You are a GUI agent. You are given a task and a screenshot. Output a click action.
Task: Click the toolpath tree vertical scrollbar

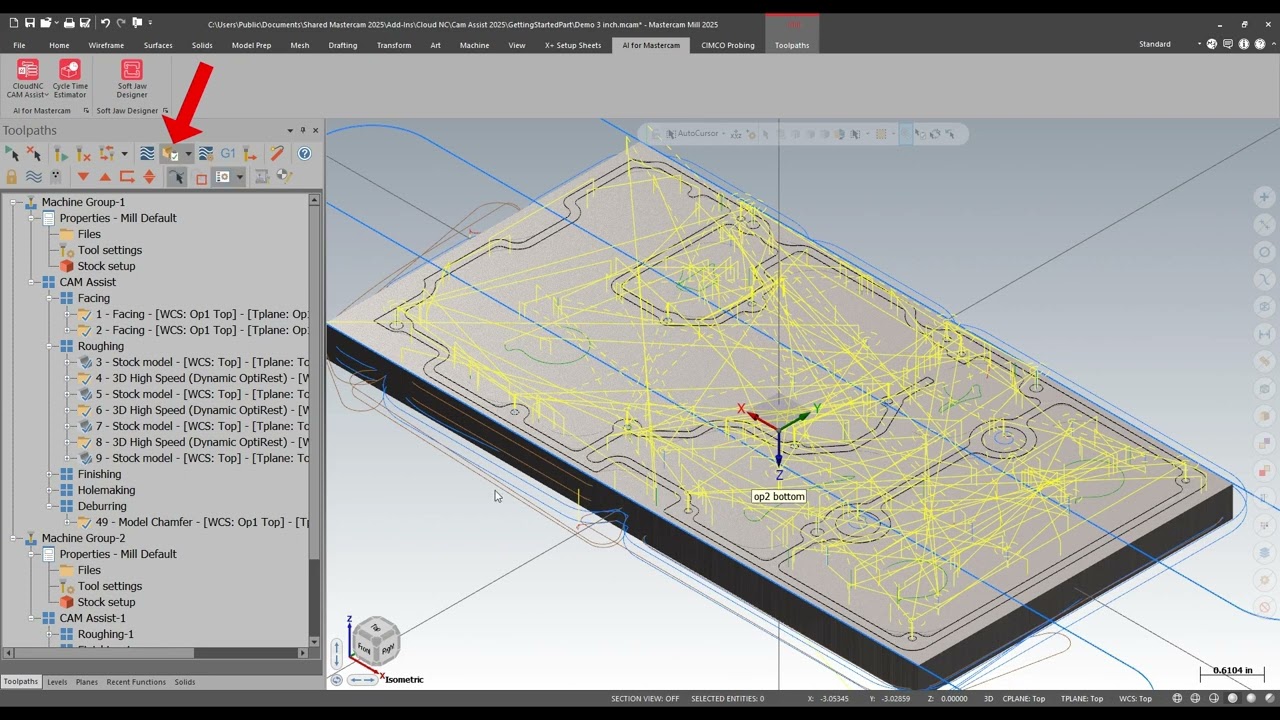[314, 419]
